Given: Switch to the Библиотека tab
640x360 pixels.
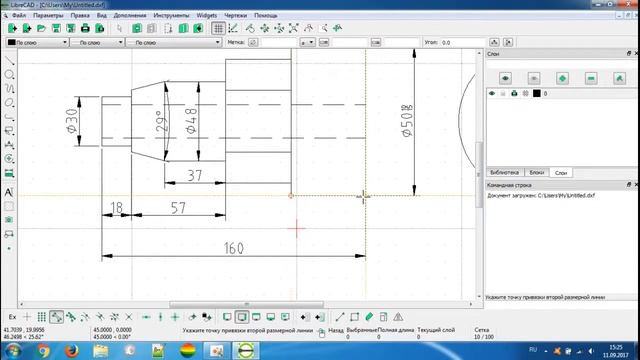Looking at the screenshot, I should (504, 173).
